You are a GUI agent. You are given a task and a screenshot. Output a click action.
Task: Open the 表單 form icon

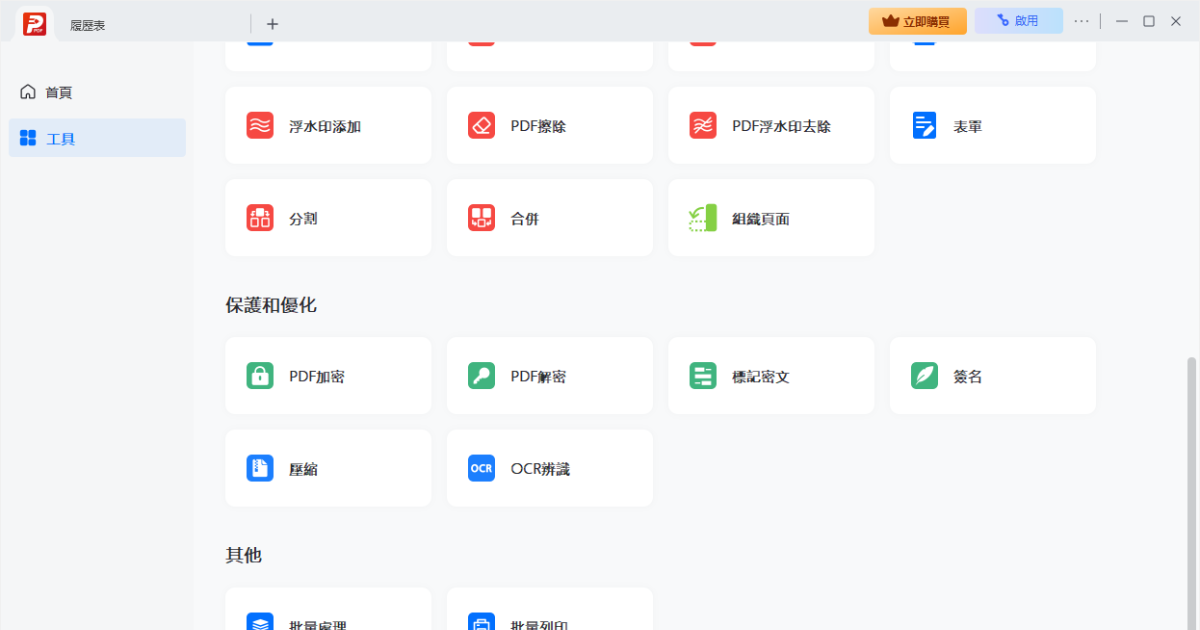pos(924,126)
